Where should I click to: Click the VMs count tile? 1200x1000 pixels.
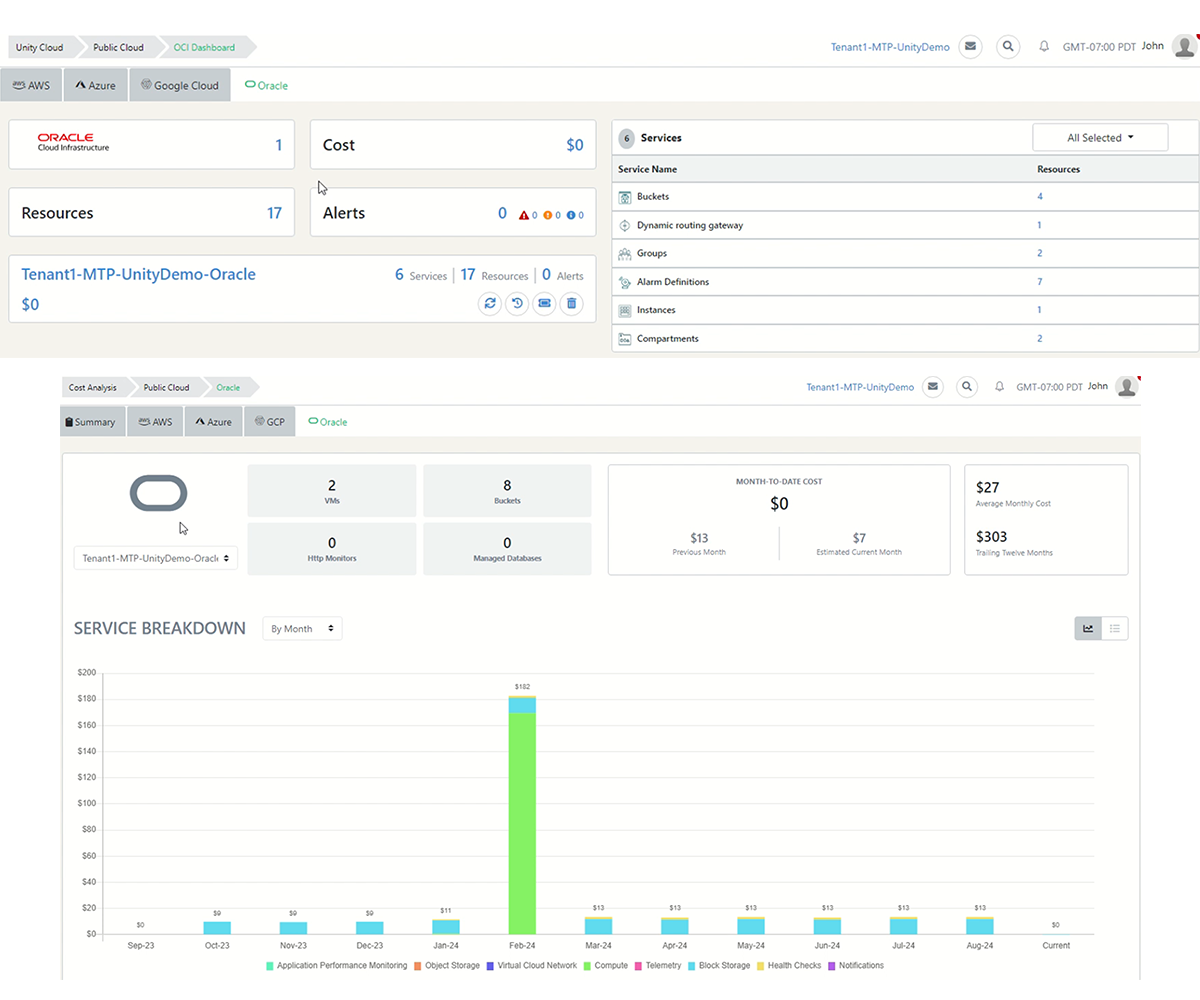click(332, 490)
